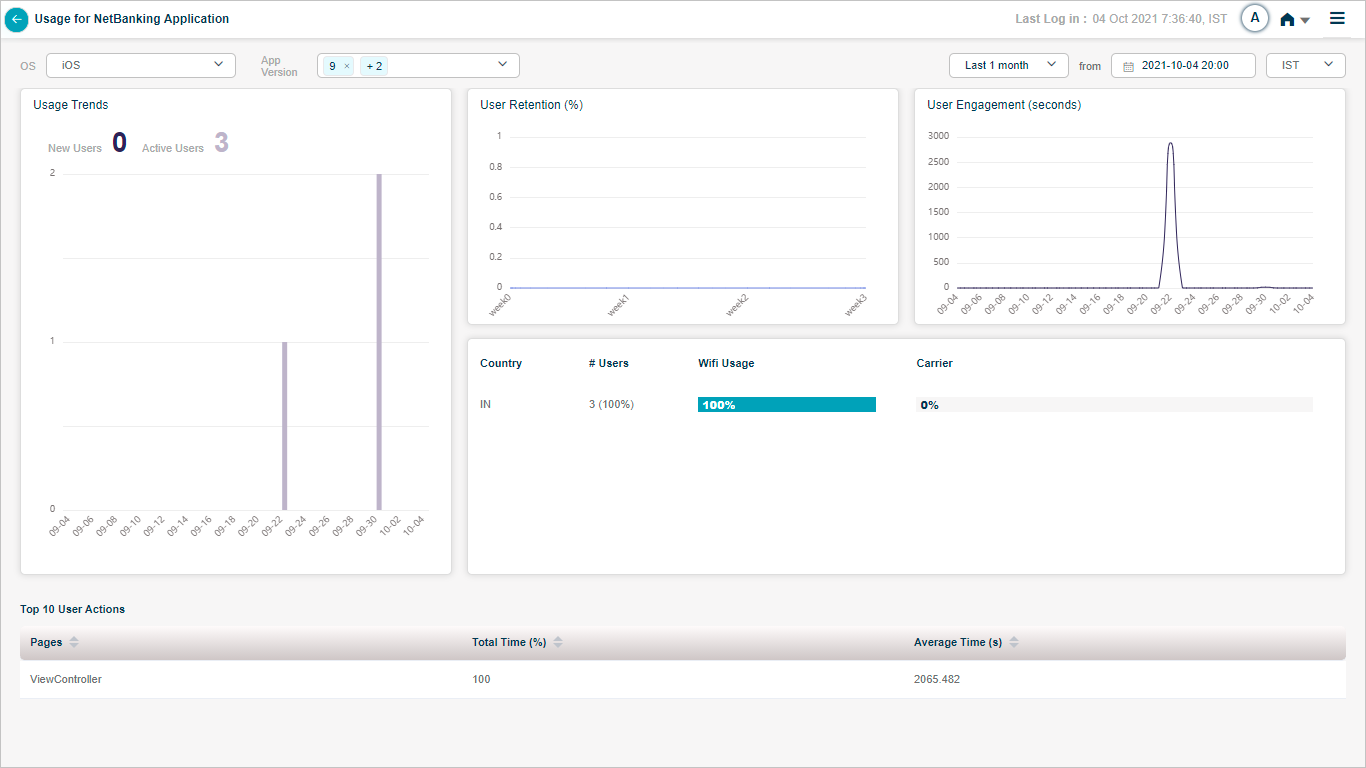Open the Last 1 month range dropdown
This screenshot has height=768, width=1366.
point(1009,65)
